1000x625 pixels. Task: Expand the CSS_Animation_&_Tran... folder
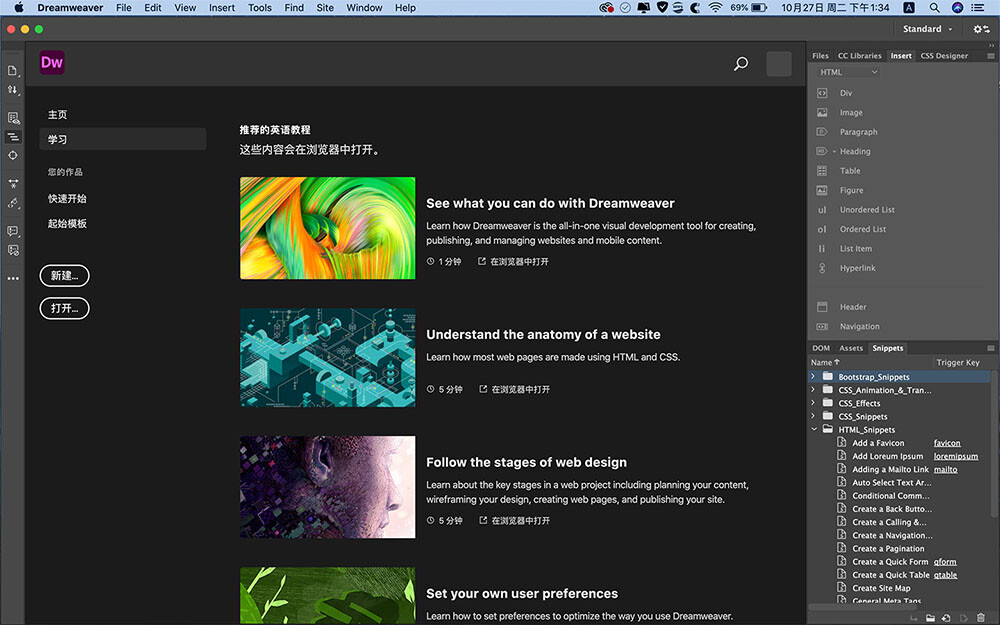(813, 390)
